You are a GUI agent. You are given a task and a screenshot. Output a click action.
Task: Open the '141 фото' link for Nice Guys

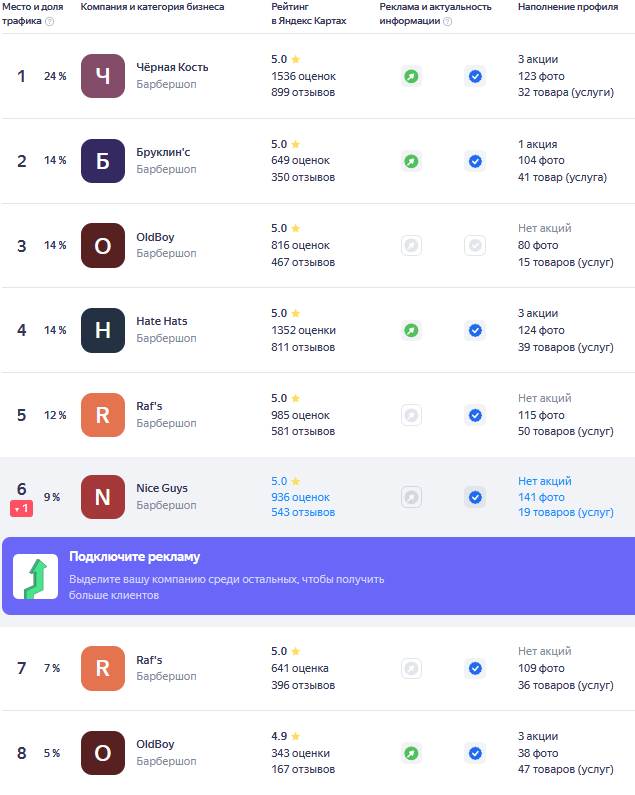541,497
